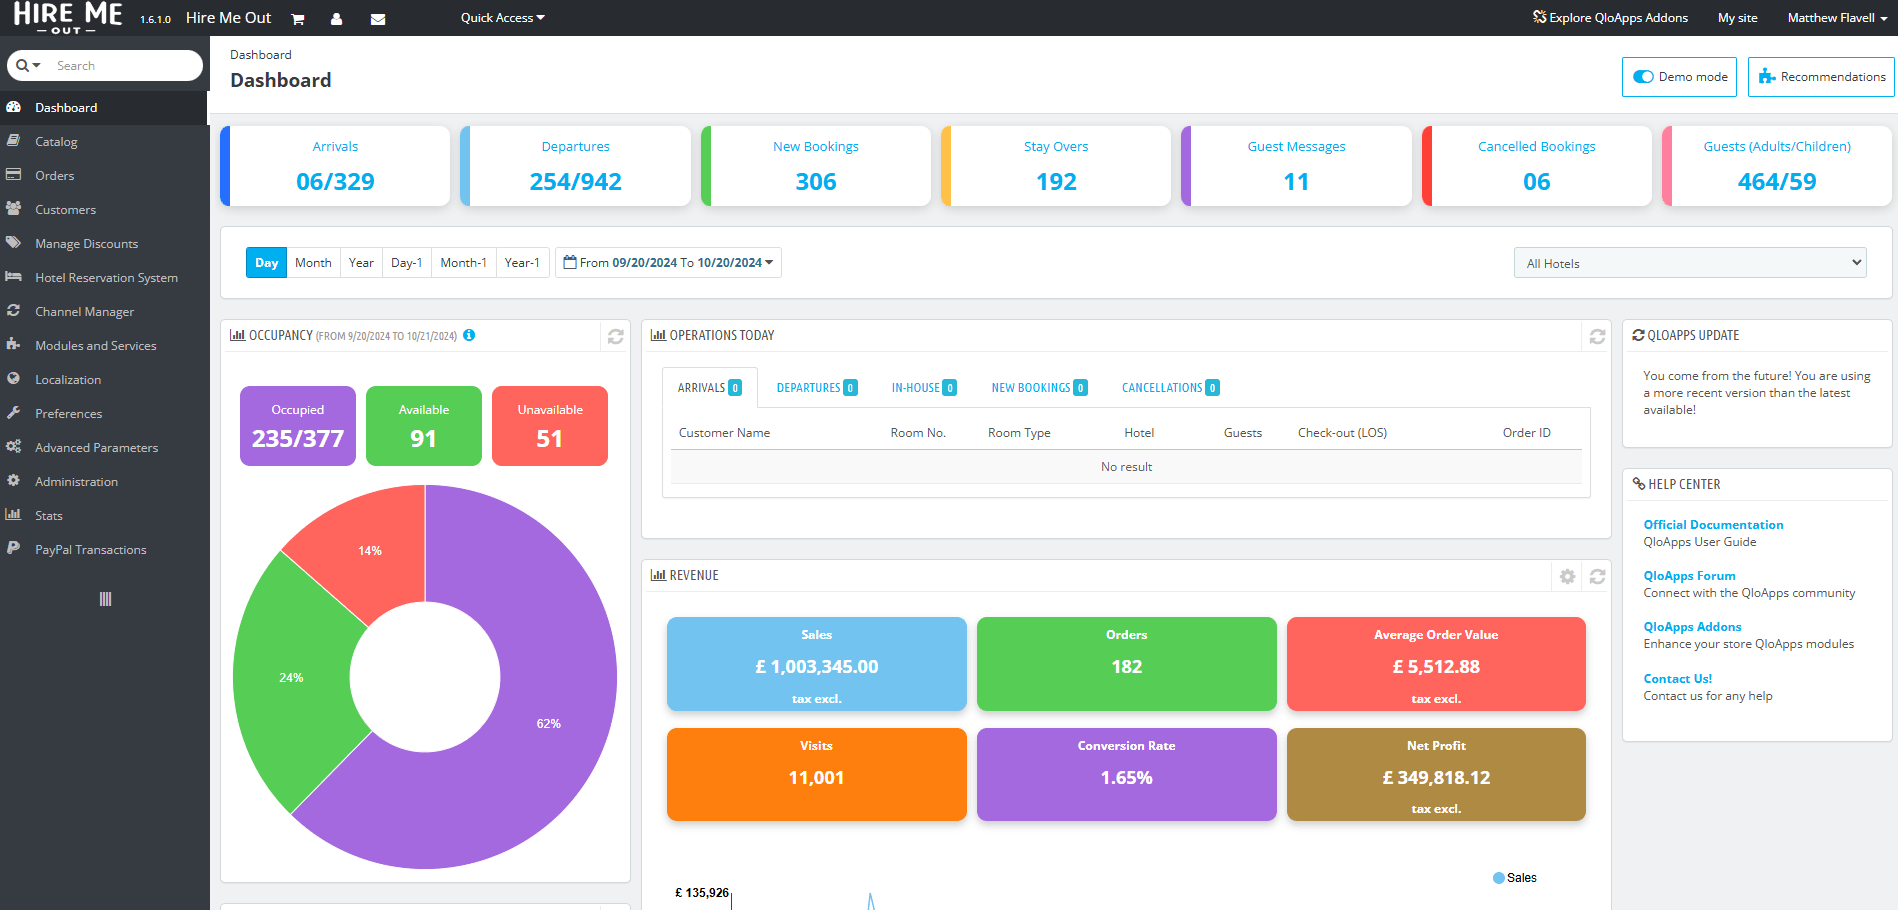Open the Stats section icon
1898x910 pixels.
pos(14,515)
